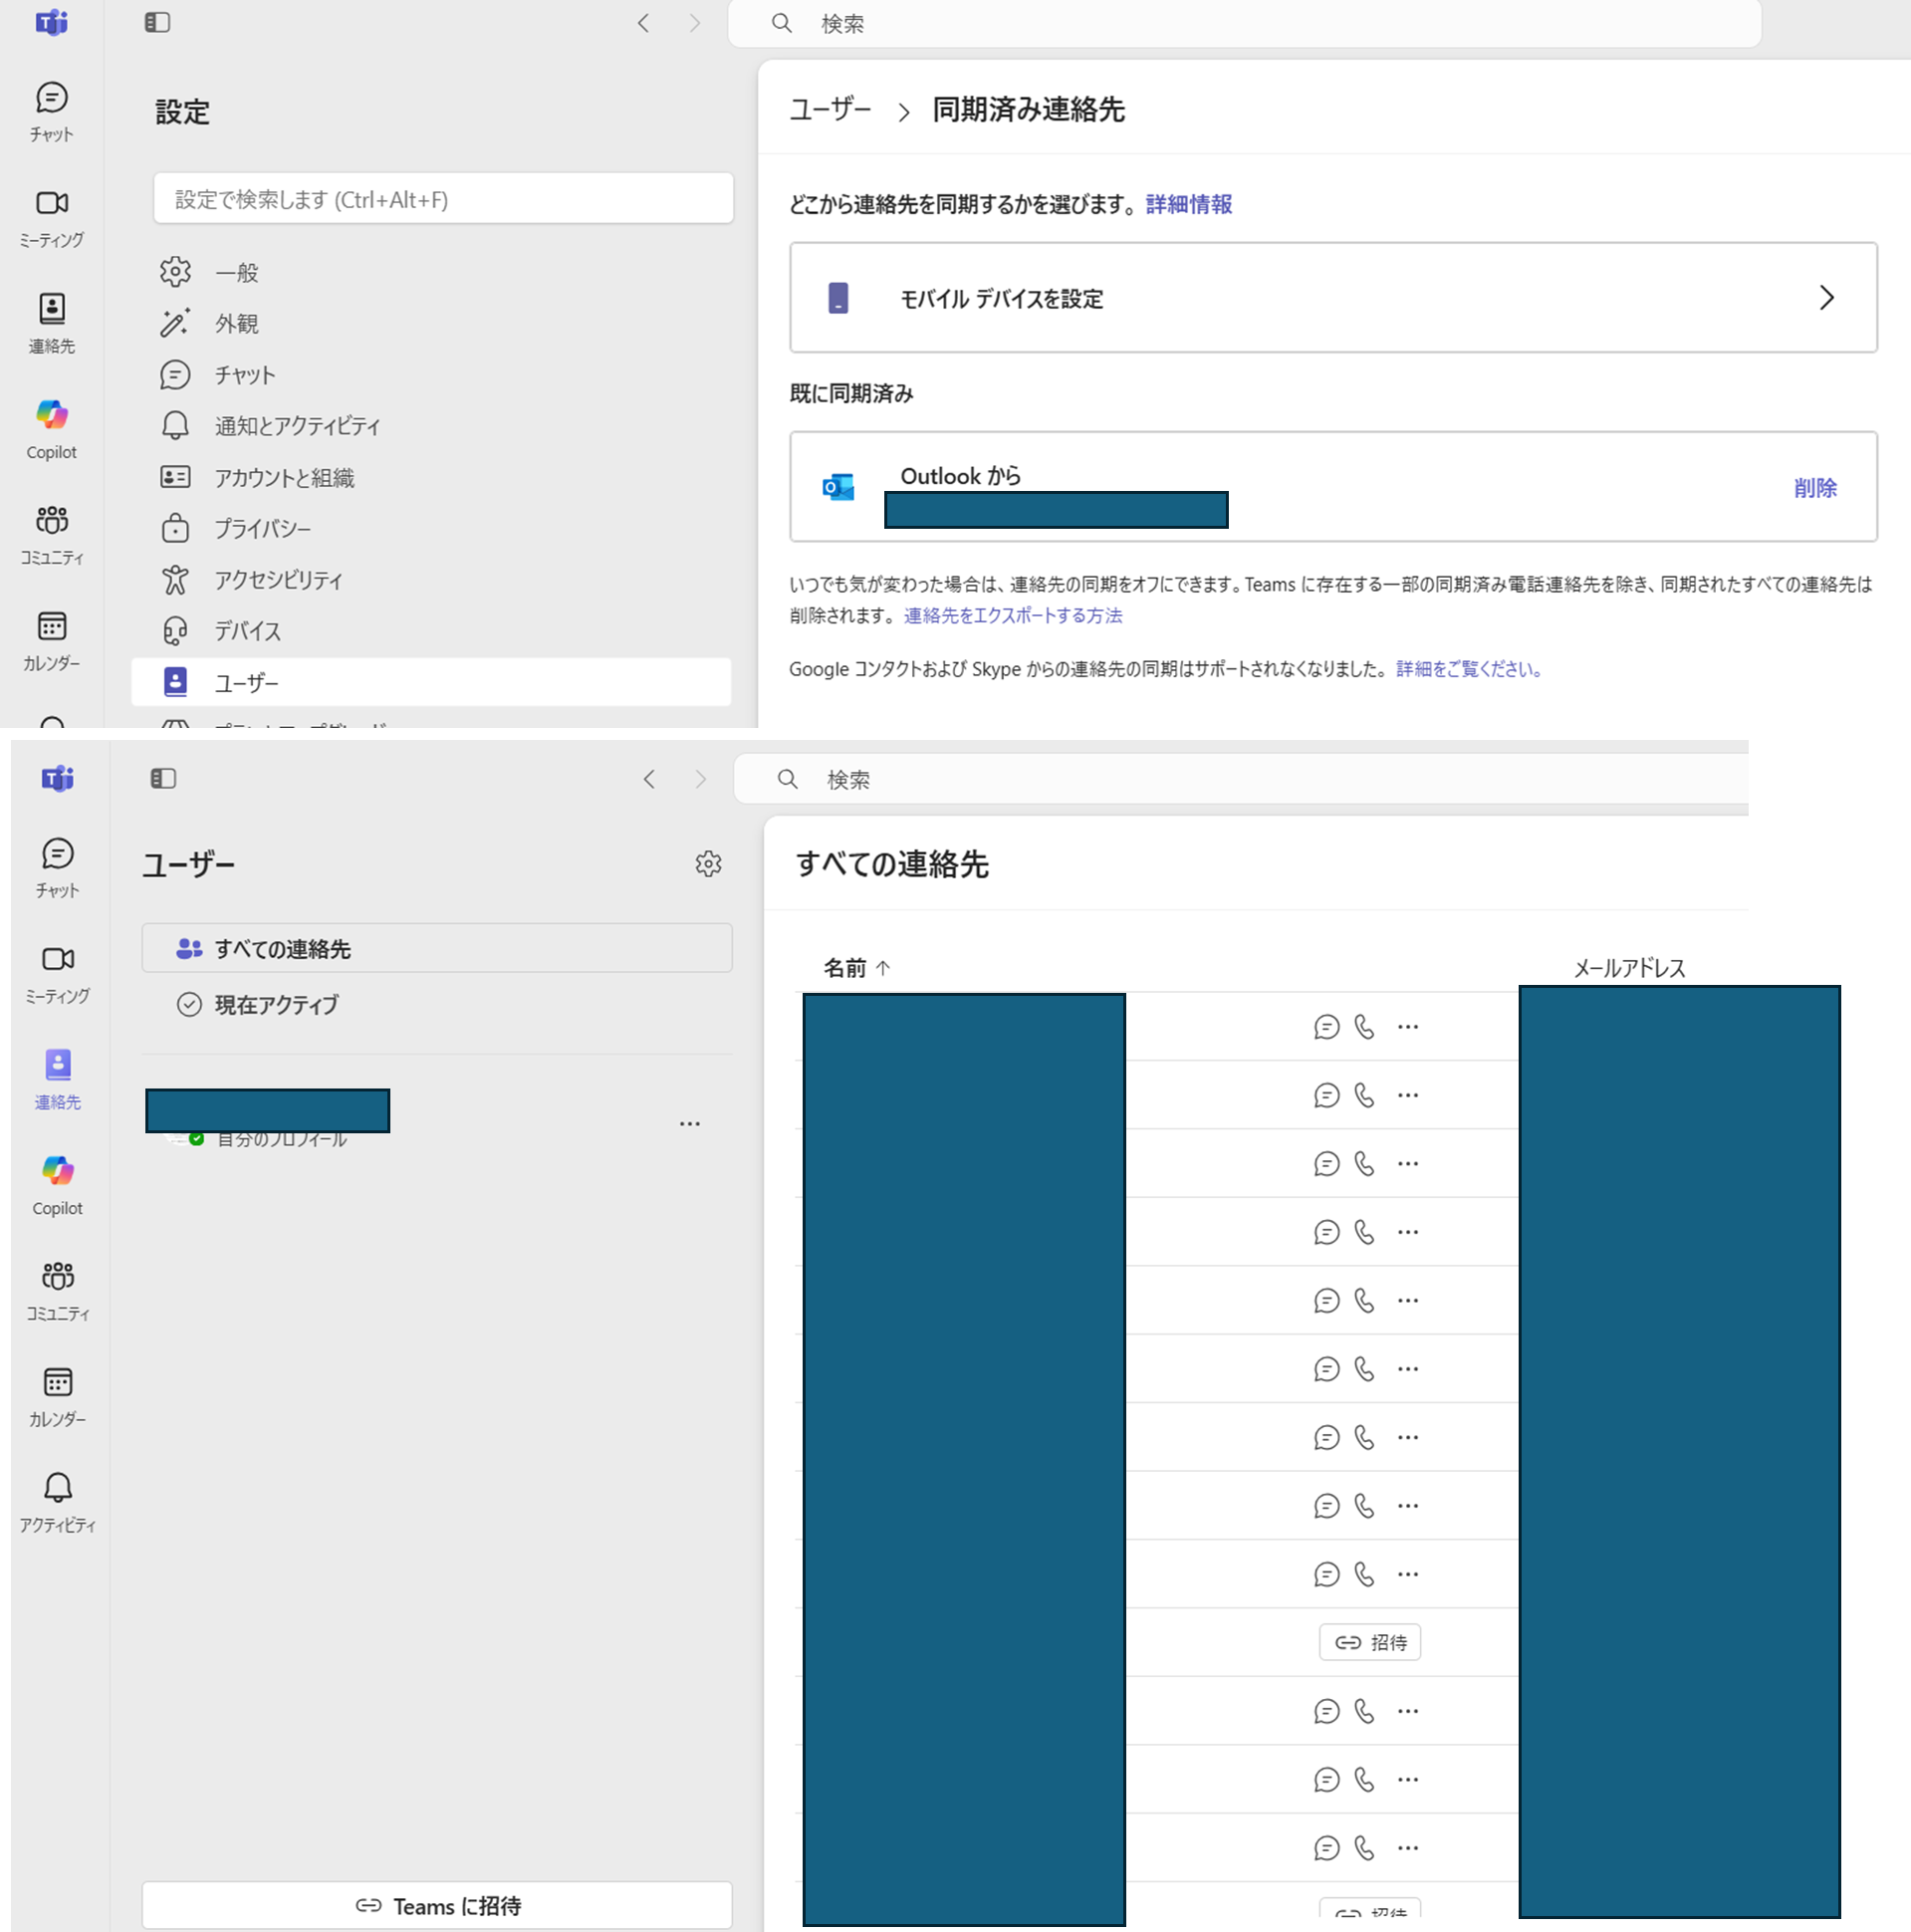Select 外観 settings category
The height and width of the screenshot is (1932, 1911).
[431, 323]
